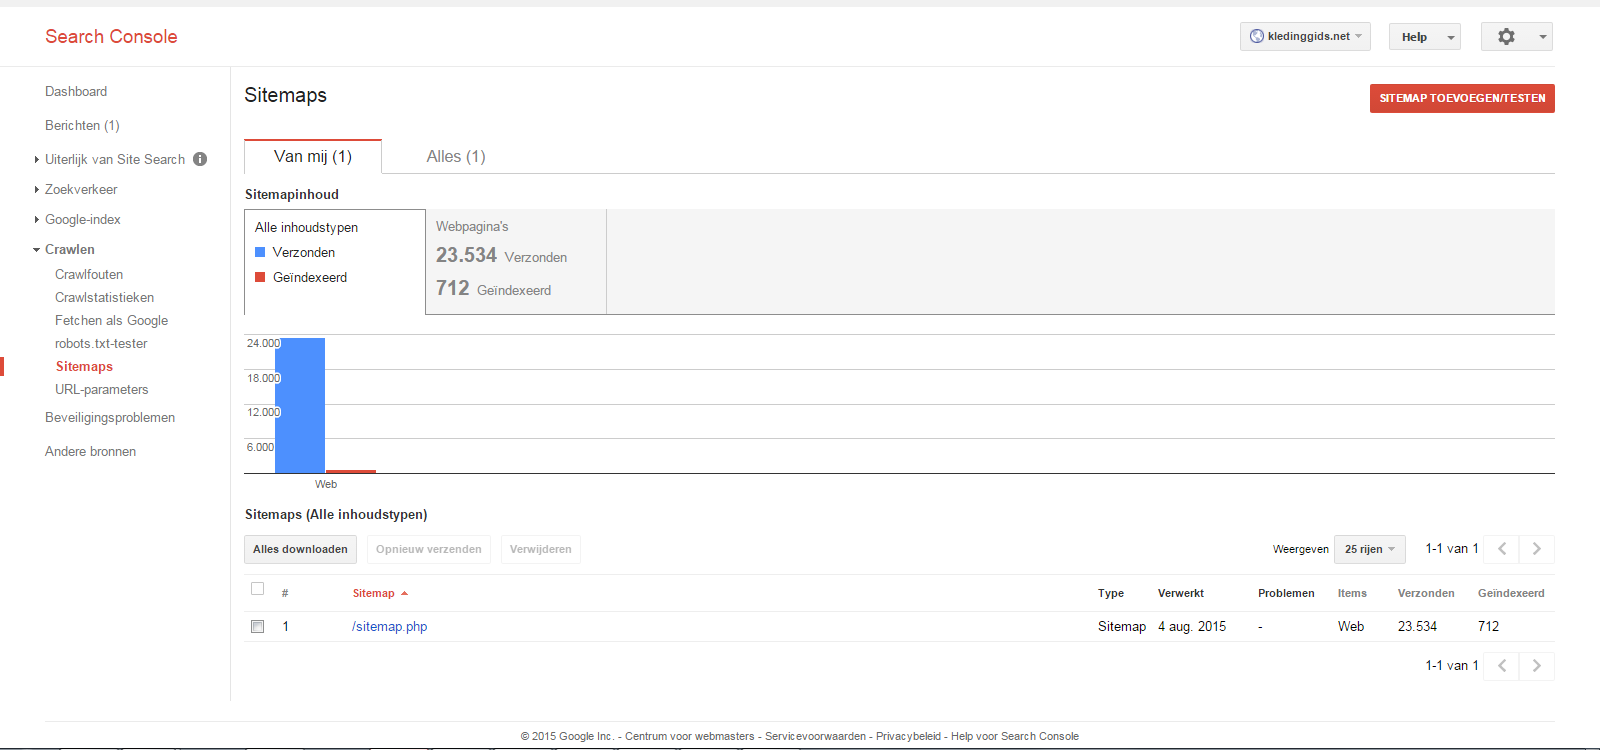The height and width of the screenshot is (750, 1600).
Task: Click the red Geïndexeerd legend swatch
Action: pos(260,277)
